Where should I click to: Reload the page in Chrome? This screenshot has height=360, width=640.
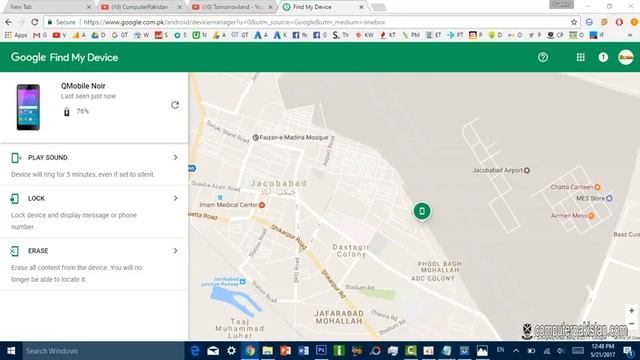tap(35, 22)
